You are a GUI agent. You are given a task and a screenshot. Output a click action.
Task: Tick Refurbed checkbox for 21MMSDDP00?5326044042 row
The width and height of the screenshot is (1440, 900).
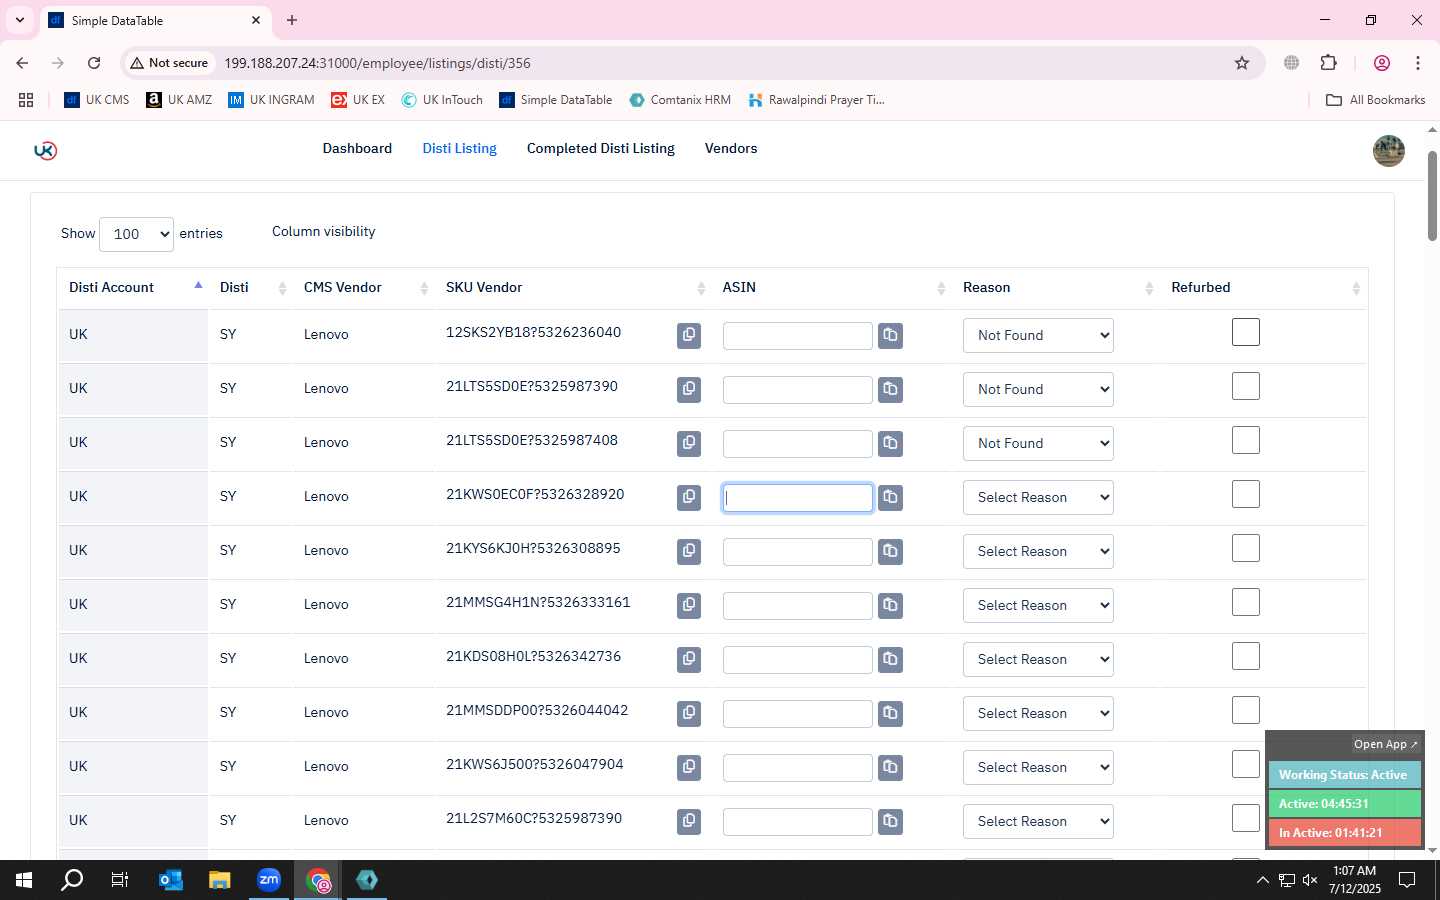(1246, 710)
